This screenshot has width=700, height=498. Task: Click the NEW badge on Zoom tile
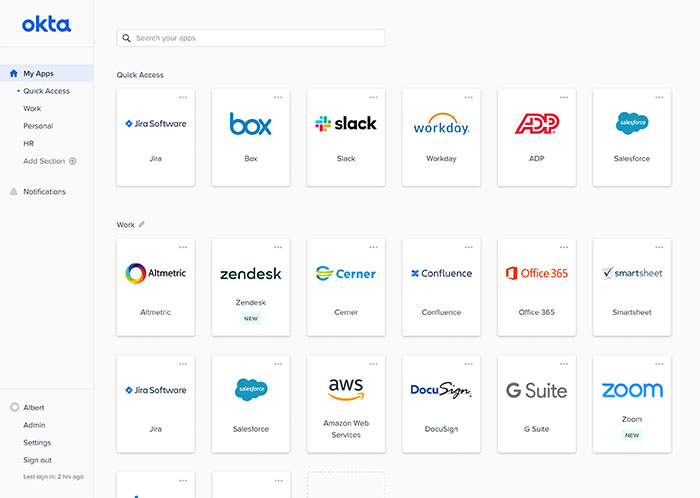pyautogui.click(x=632, y=435)
